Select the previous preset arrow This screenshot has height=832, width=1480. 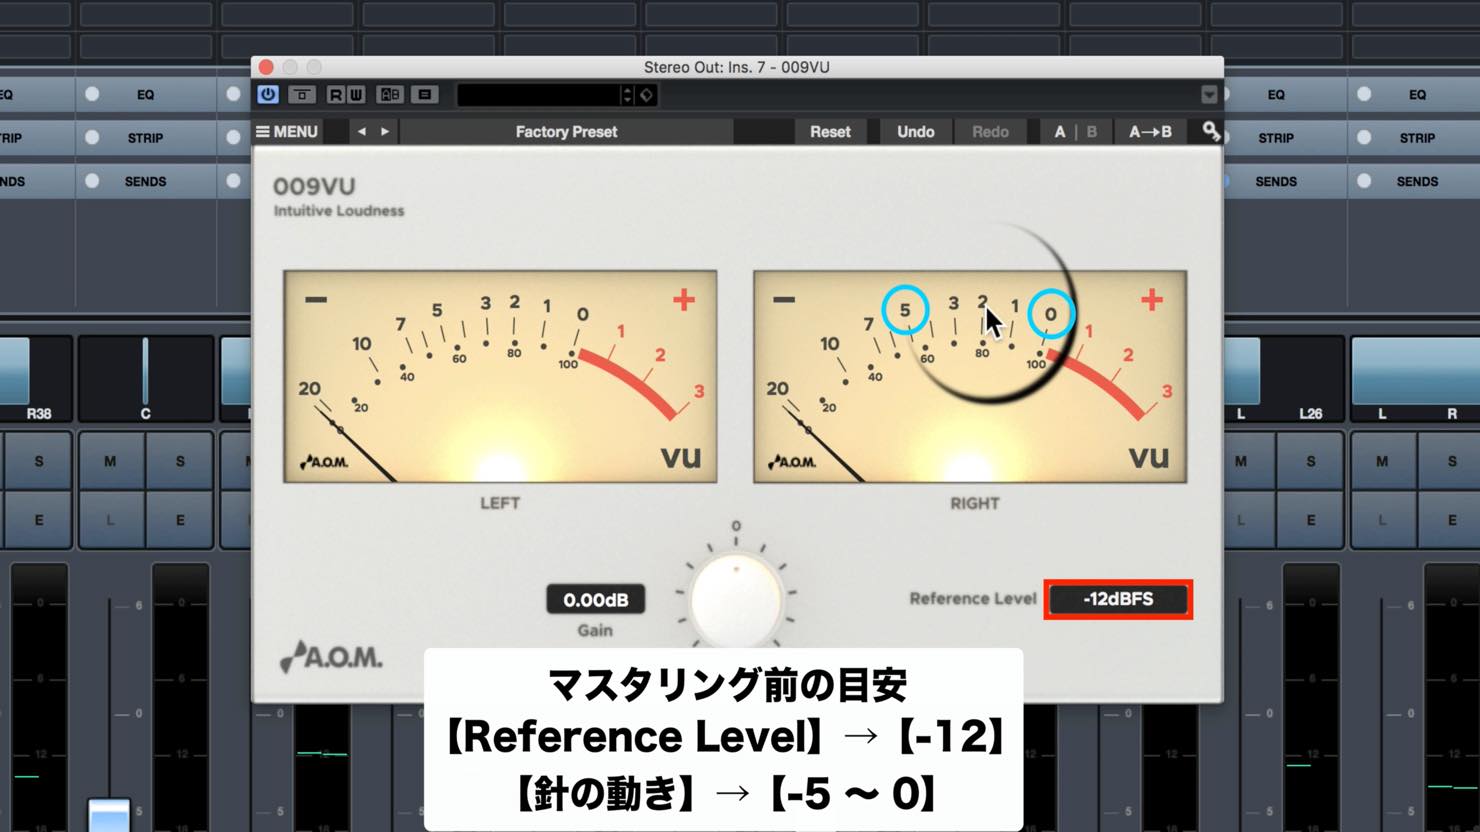click(x=362, y=131)
